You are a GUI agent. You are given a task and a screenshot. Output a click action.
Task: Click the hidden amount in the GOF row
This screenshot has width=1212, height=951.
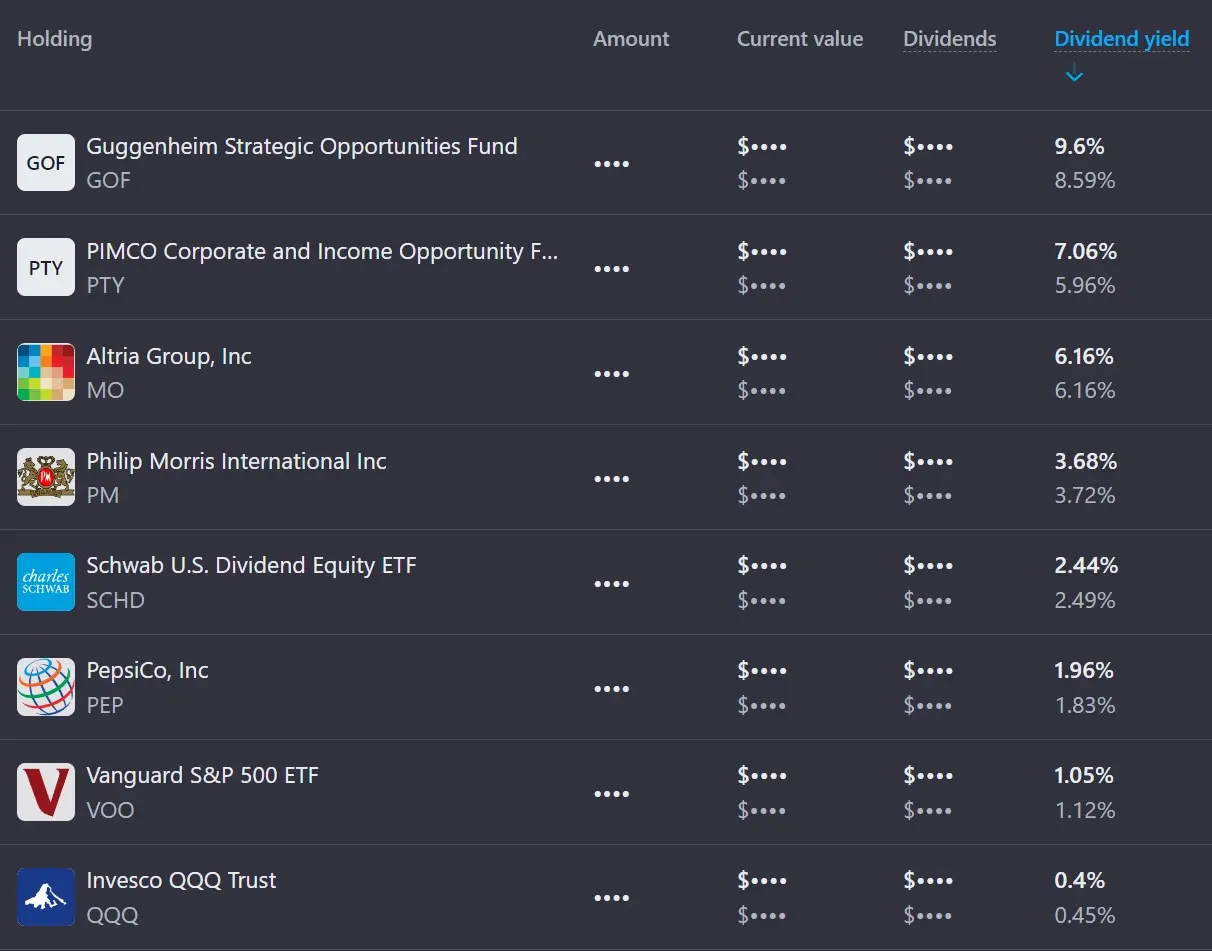pyautogui.click(x=612, y=164)
